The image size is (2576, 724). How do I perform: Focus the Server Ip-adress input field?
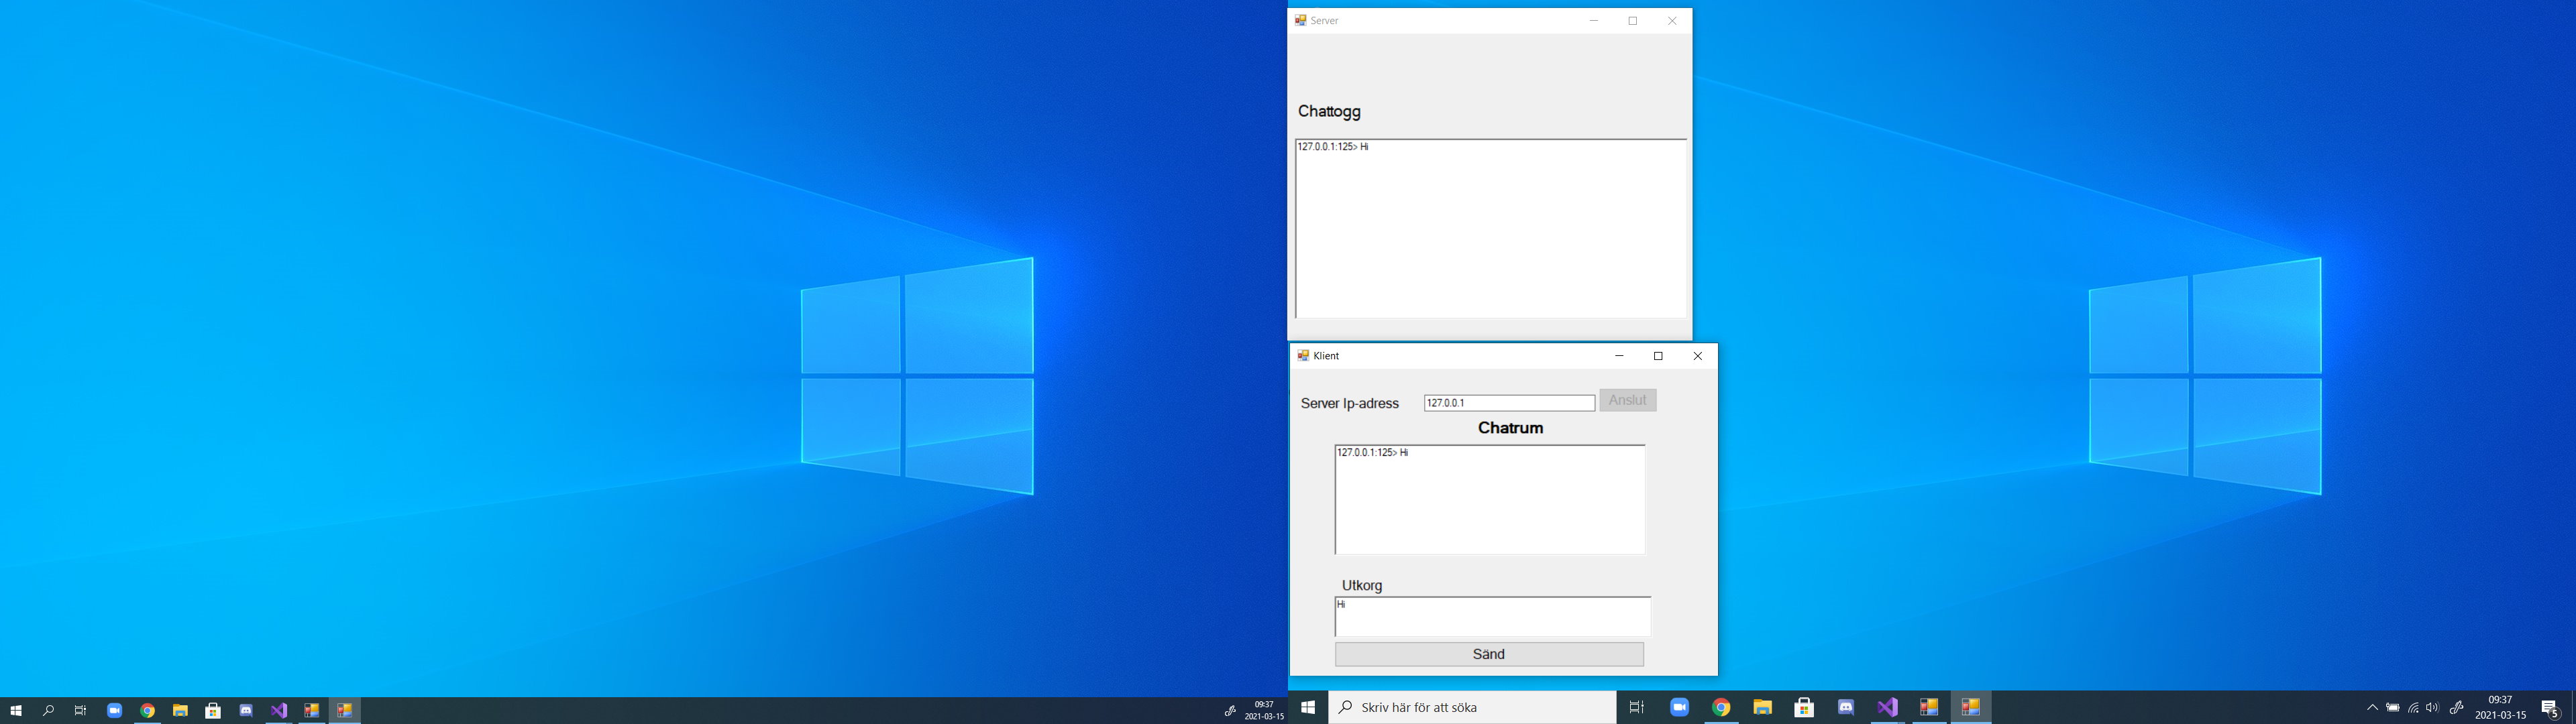coord(1509,403)
